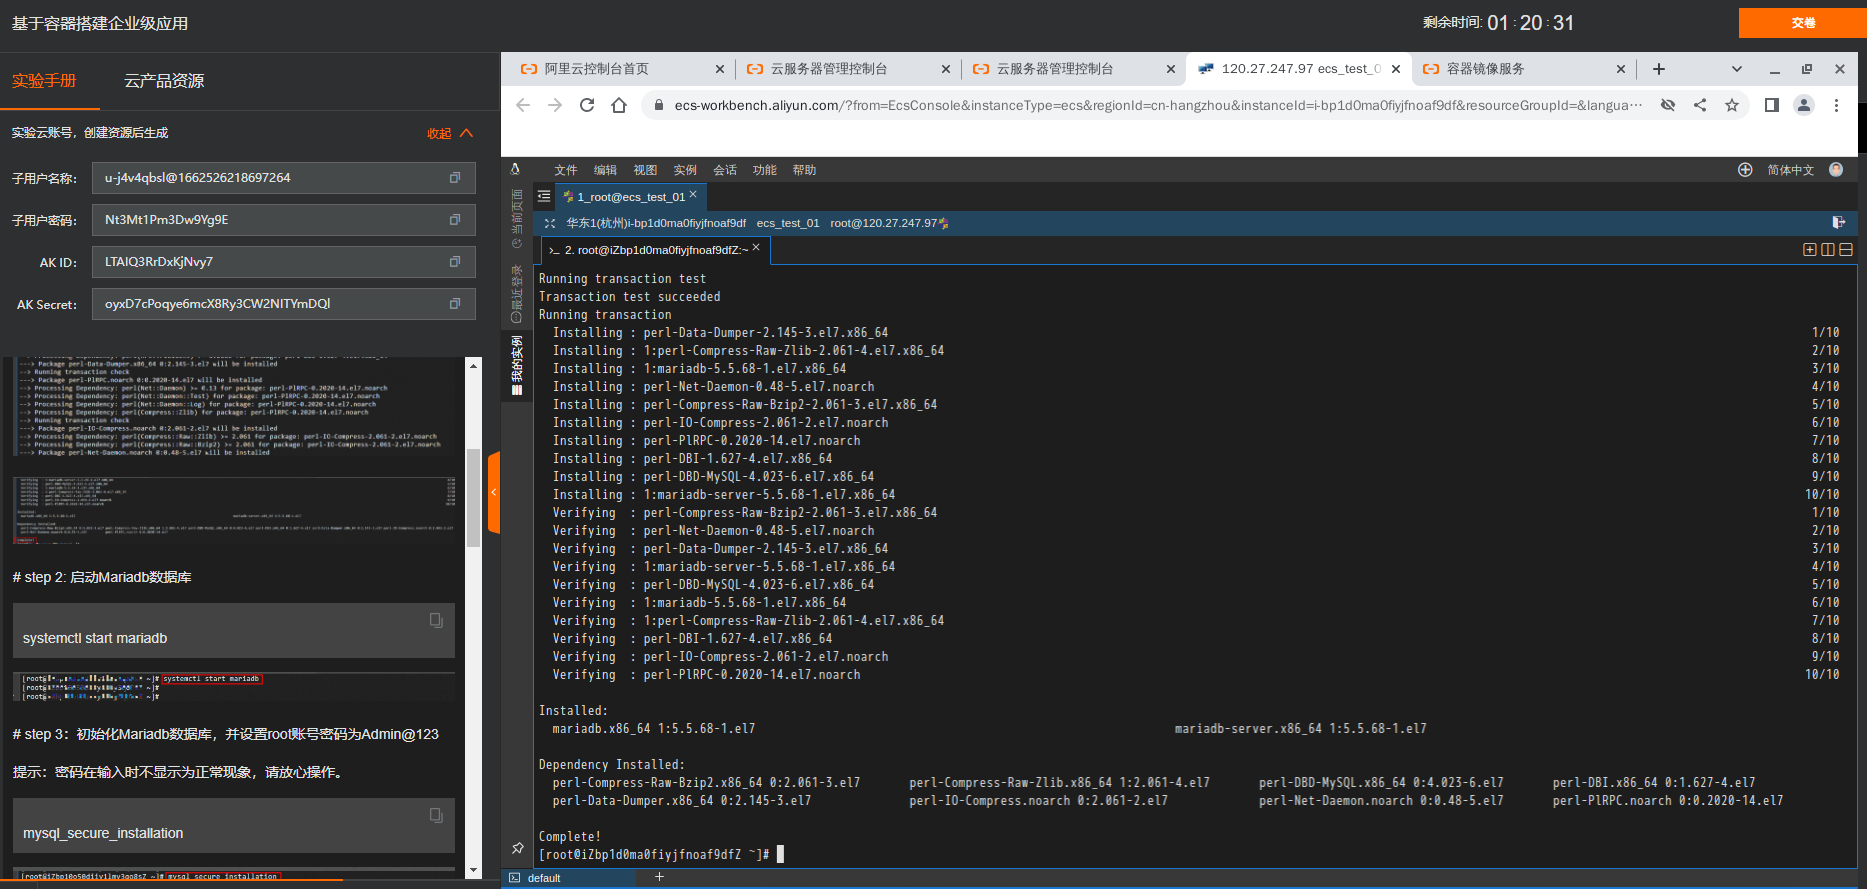Open the browser profile menu

point(1804,105)
